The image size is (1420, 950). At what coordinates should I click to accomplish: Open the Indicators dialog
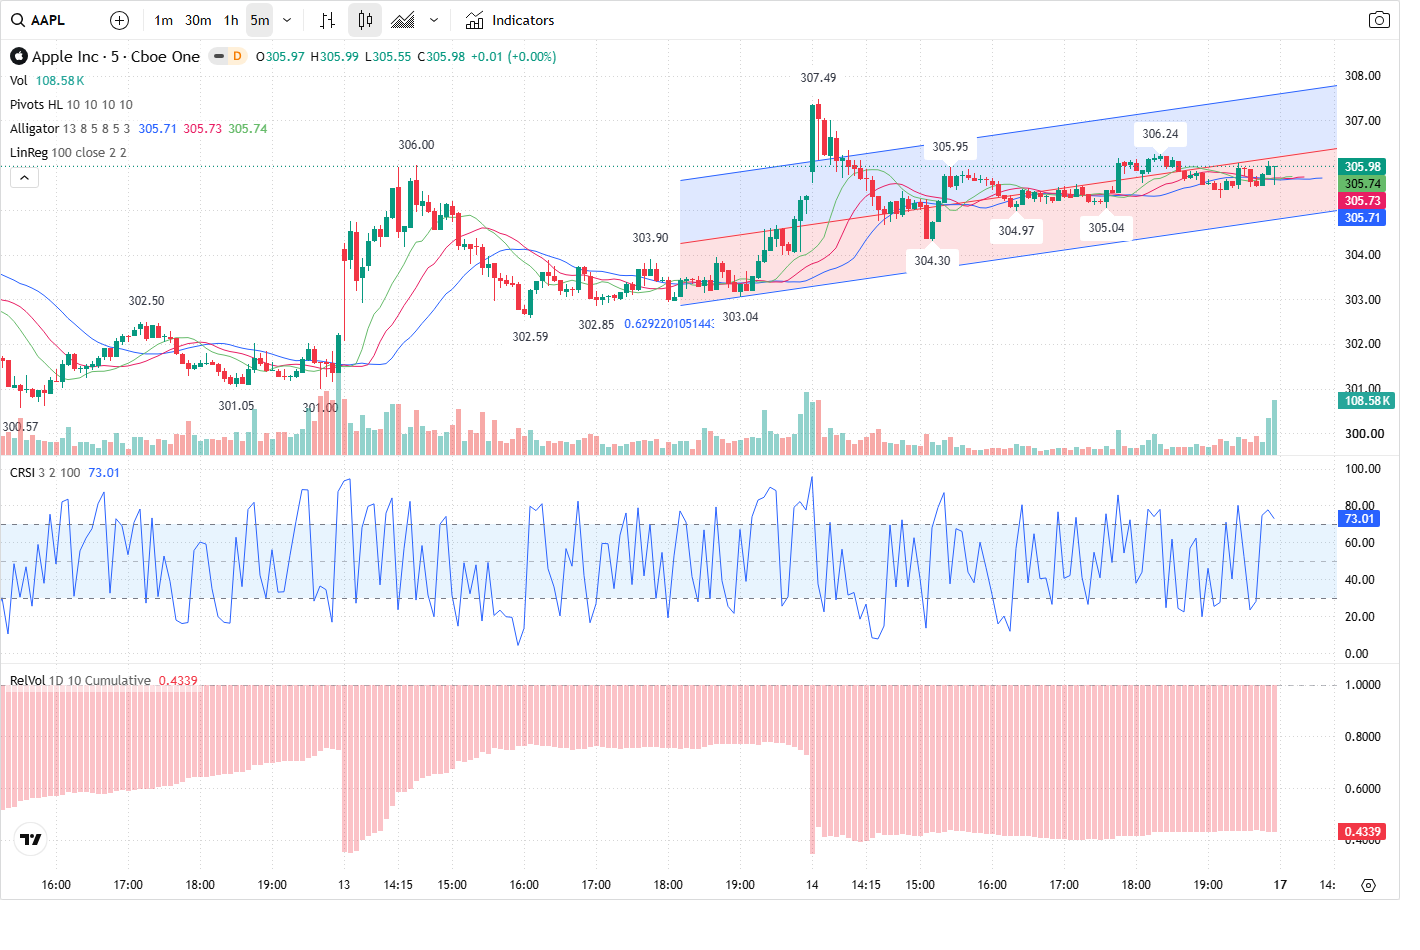510,20
